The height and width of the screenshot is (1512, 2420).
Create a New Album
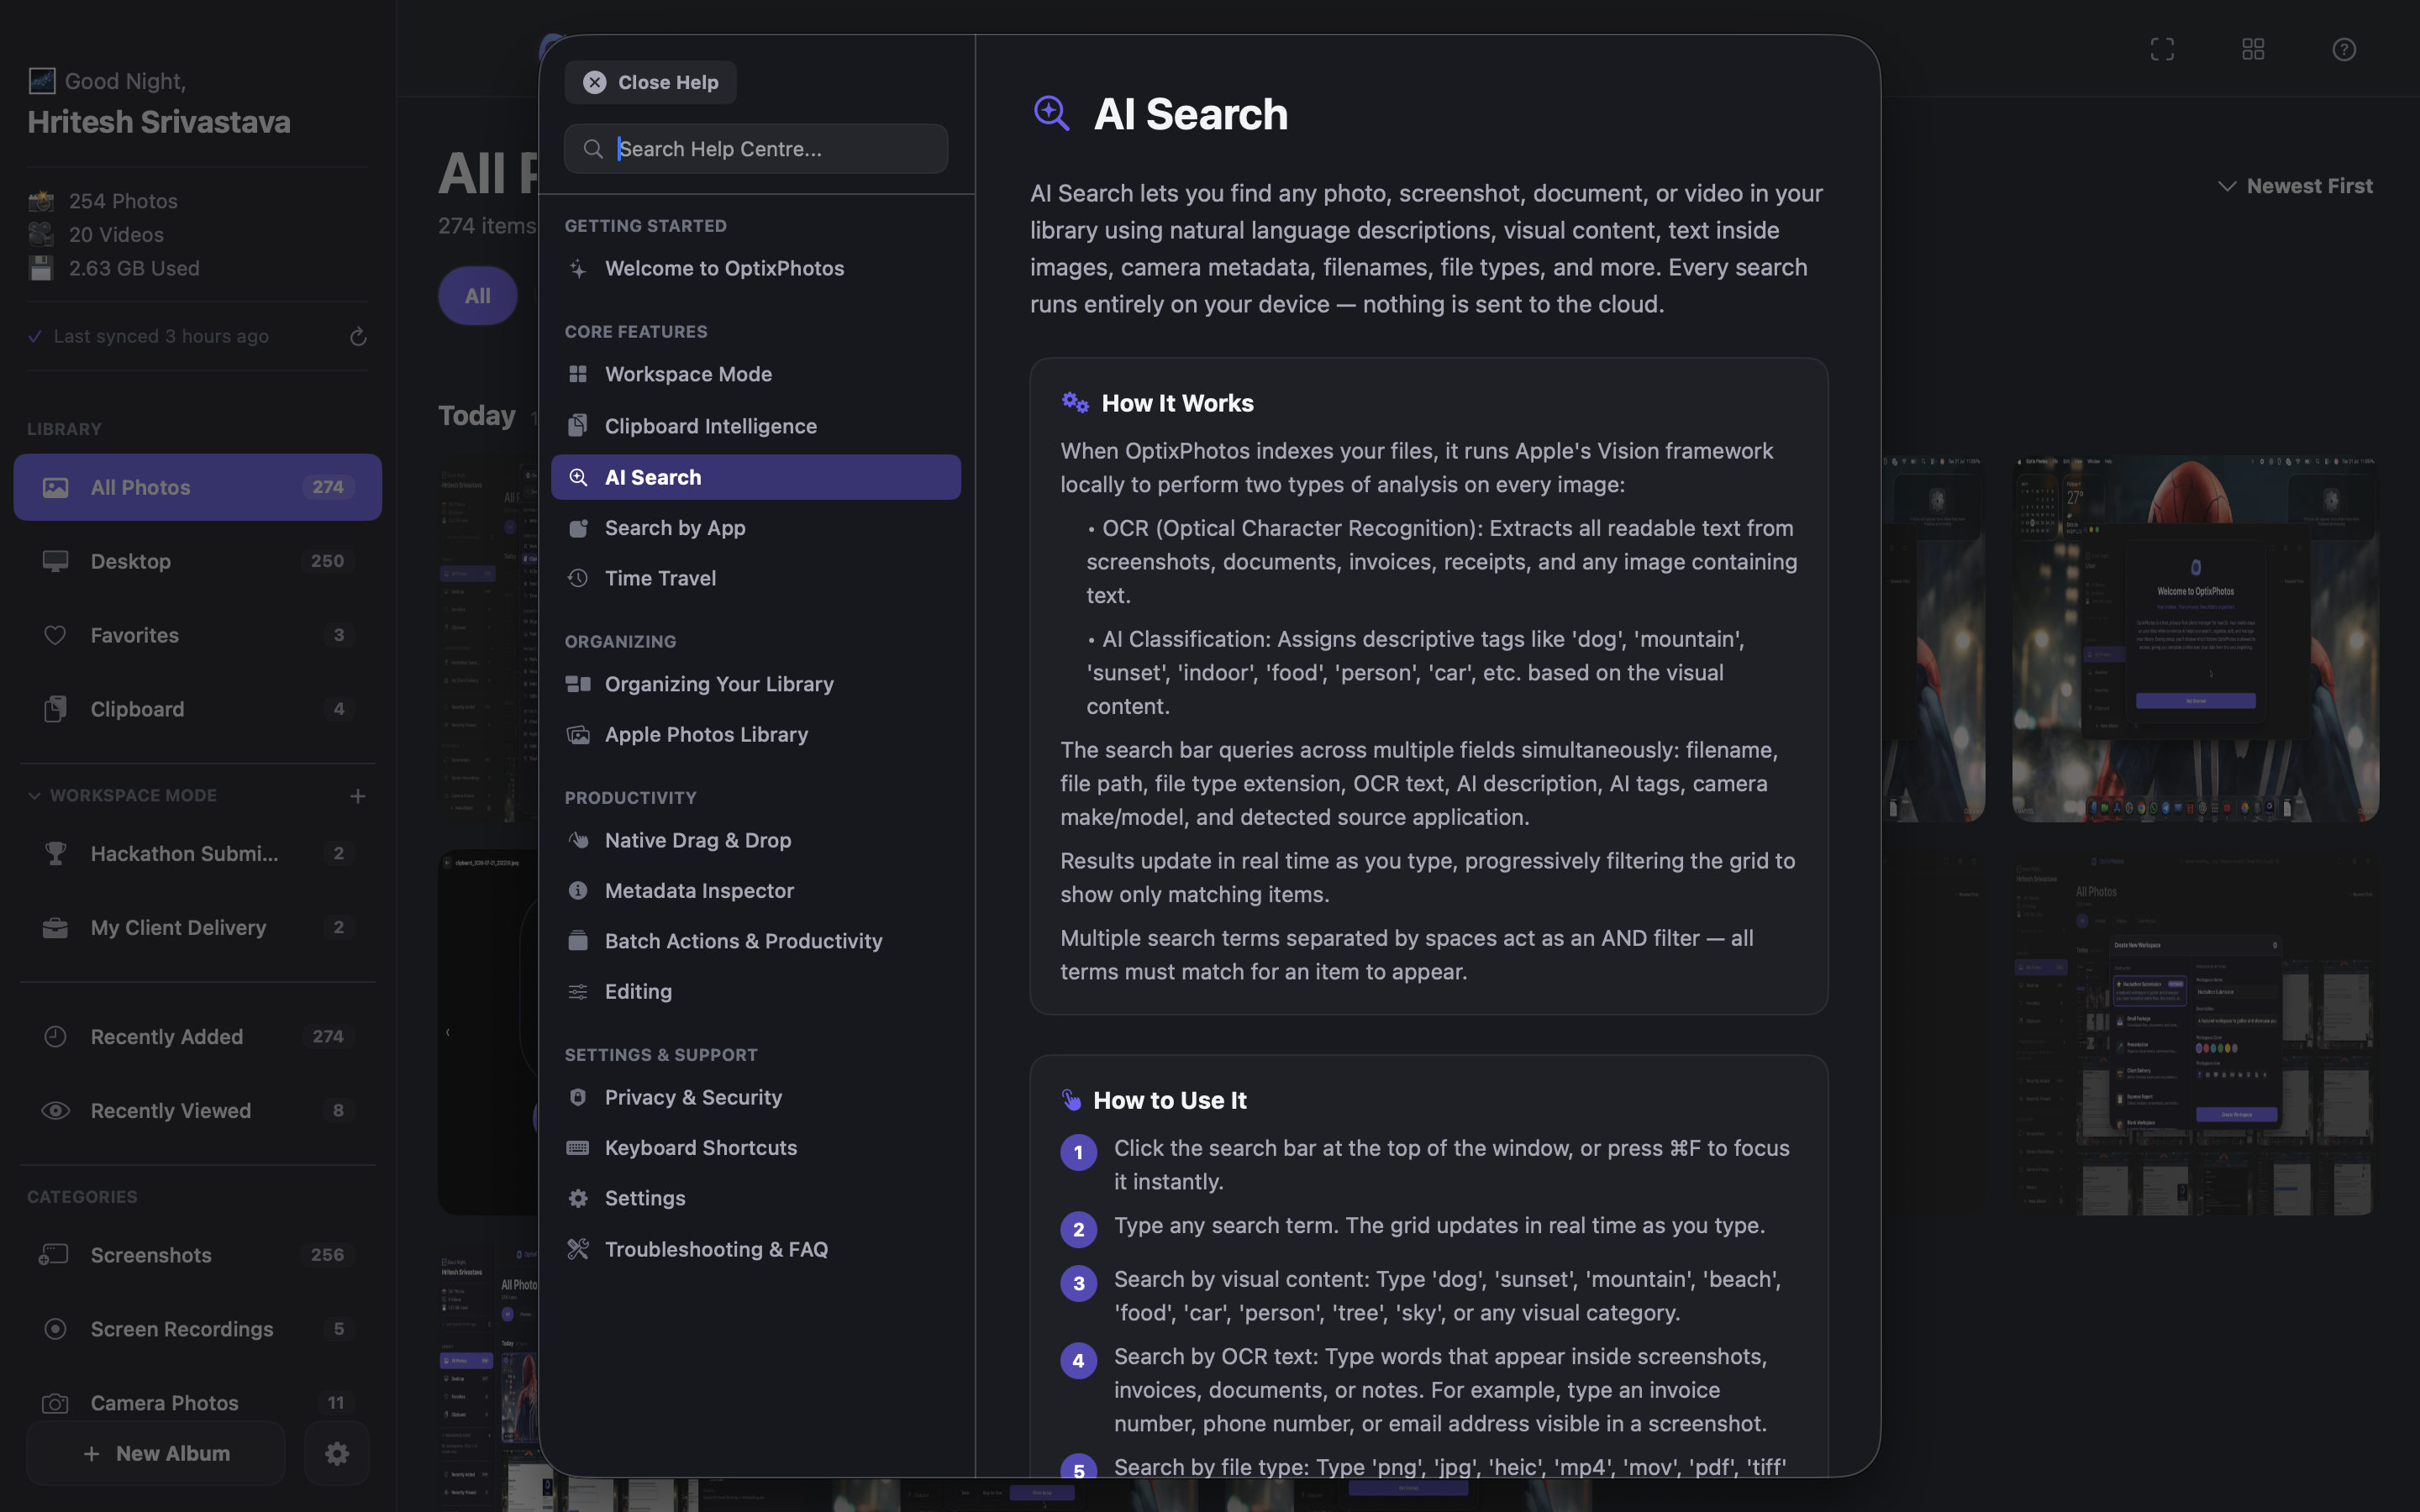point(156,1453)
